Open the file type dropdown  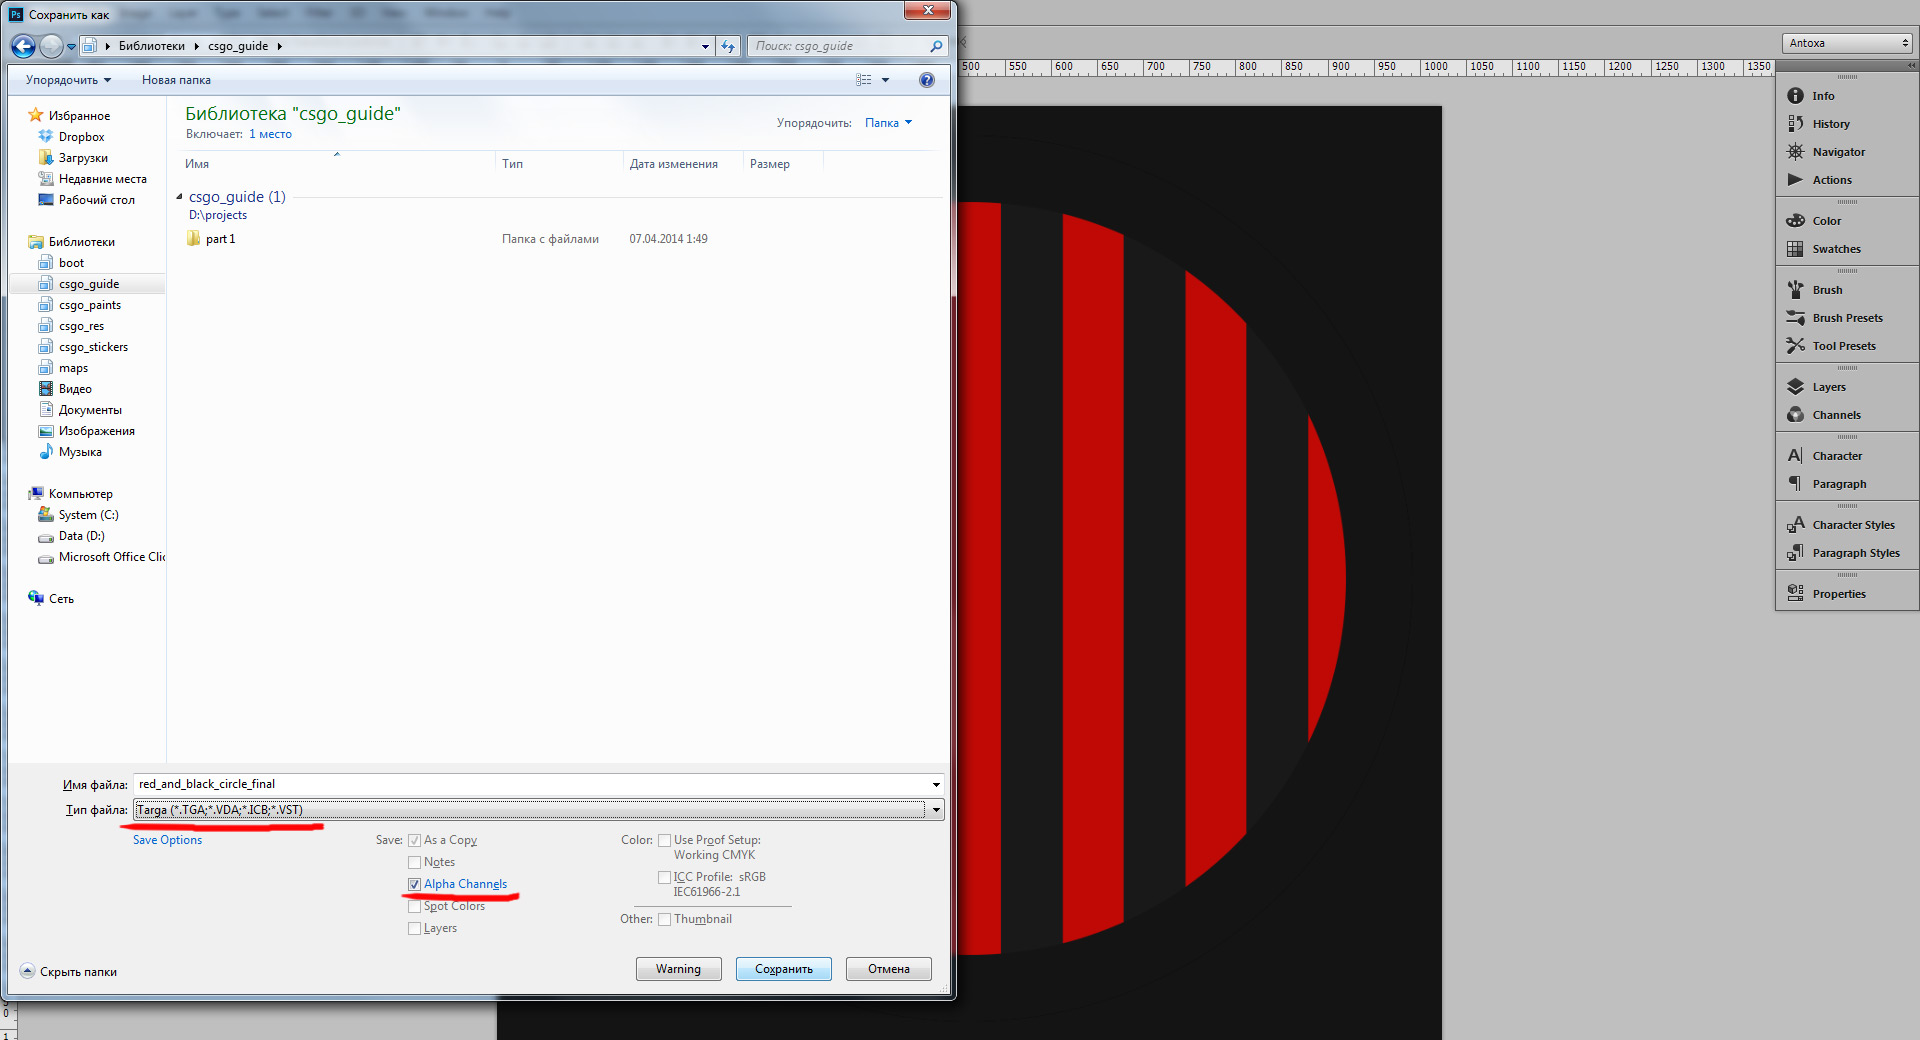pos(936,810)
